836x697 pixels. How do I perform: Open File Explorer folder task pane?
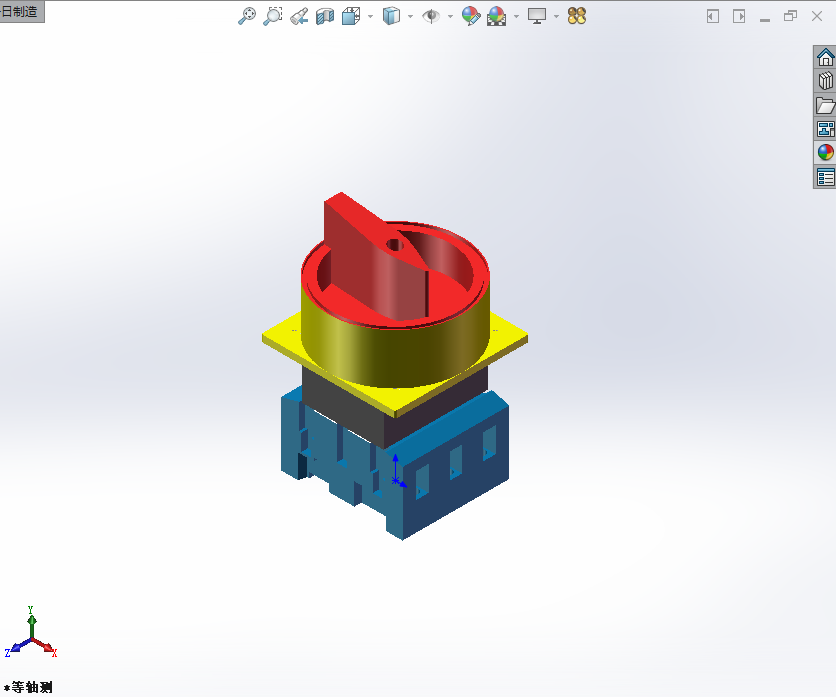tap(825, 105)
